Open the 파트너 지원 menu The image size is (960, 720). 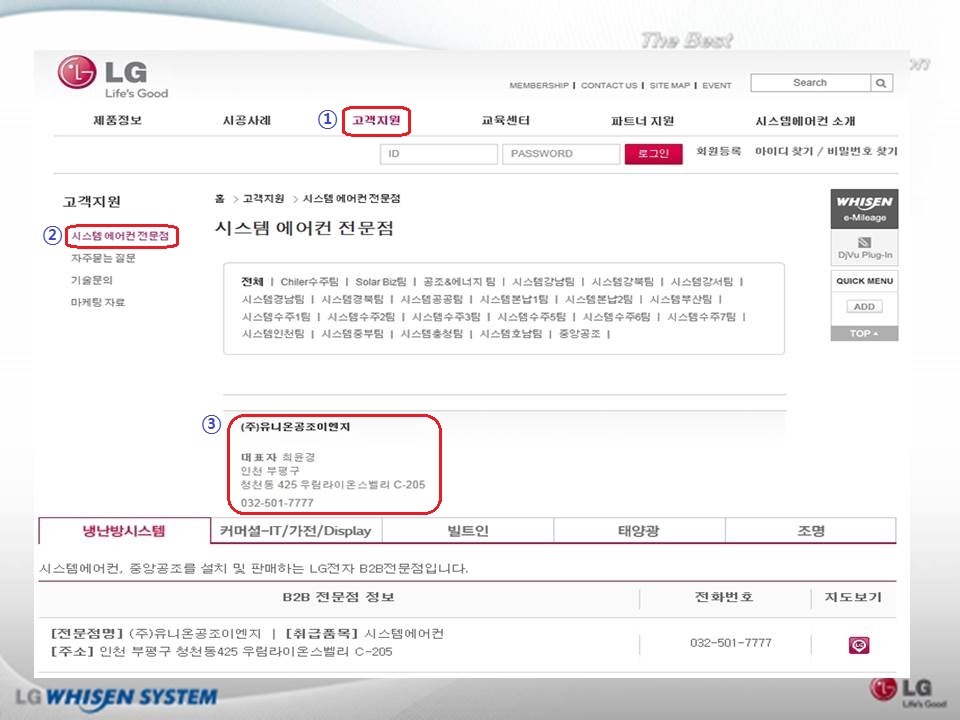click(x=642, y=121)
